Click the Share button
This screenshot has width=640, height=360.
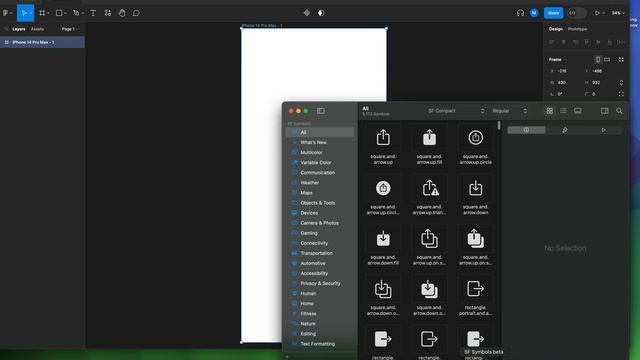[553, 13]
